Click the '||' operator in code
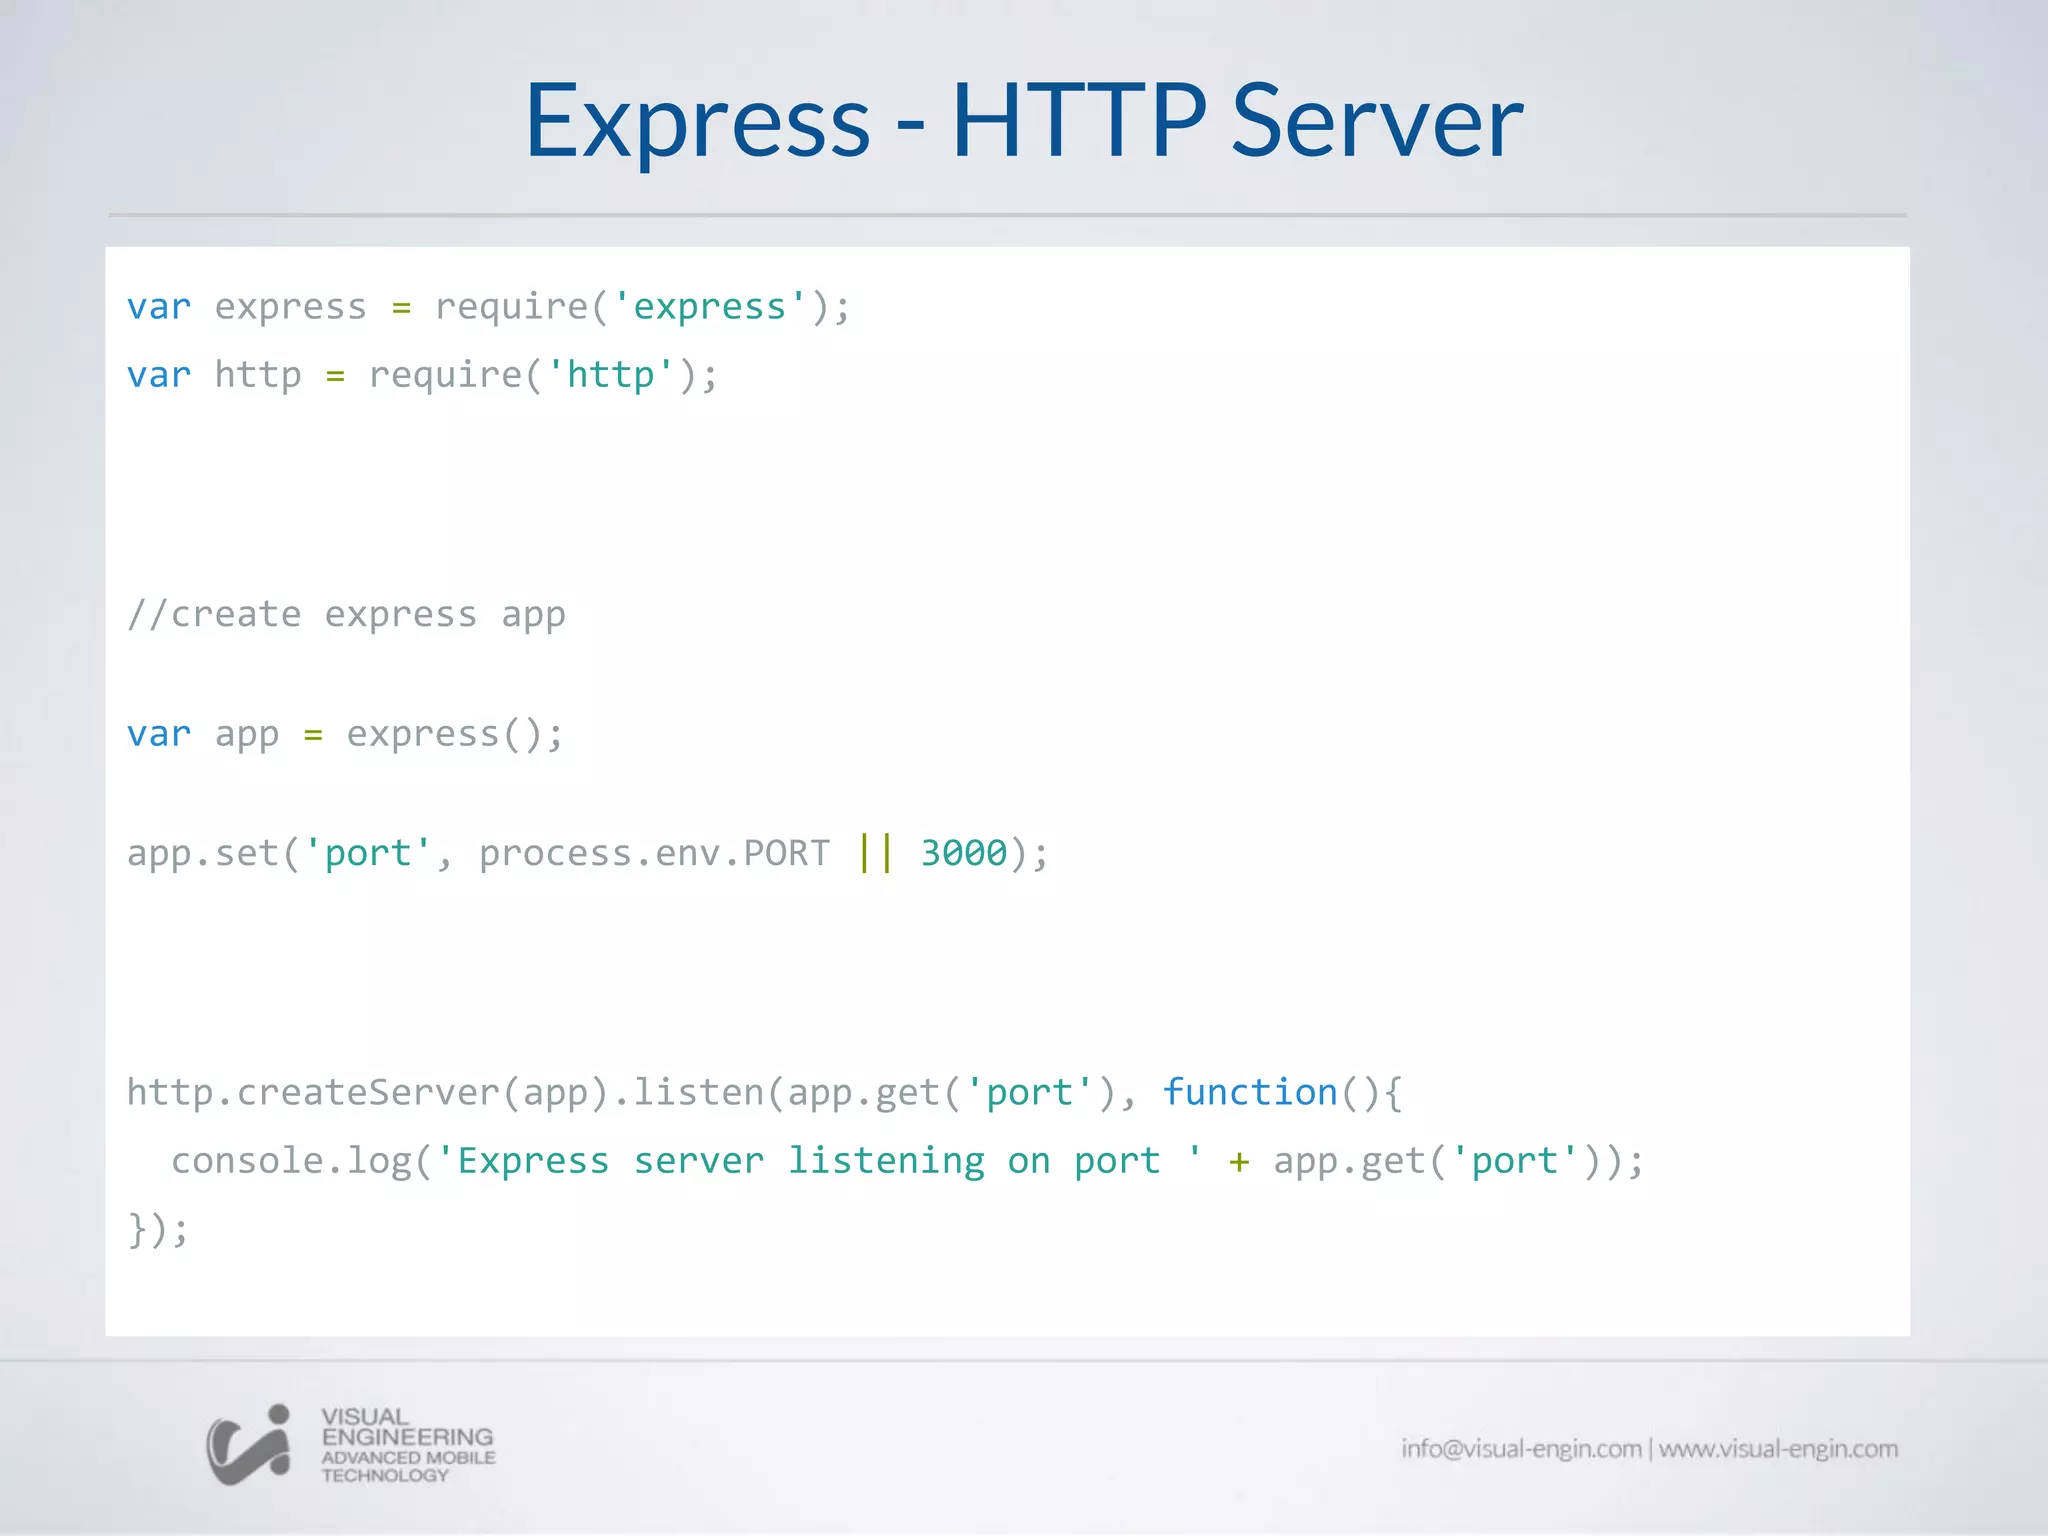The image size is (2048, 1536). pos(875,853)
